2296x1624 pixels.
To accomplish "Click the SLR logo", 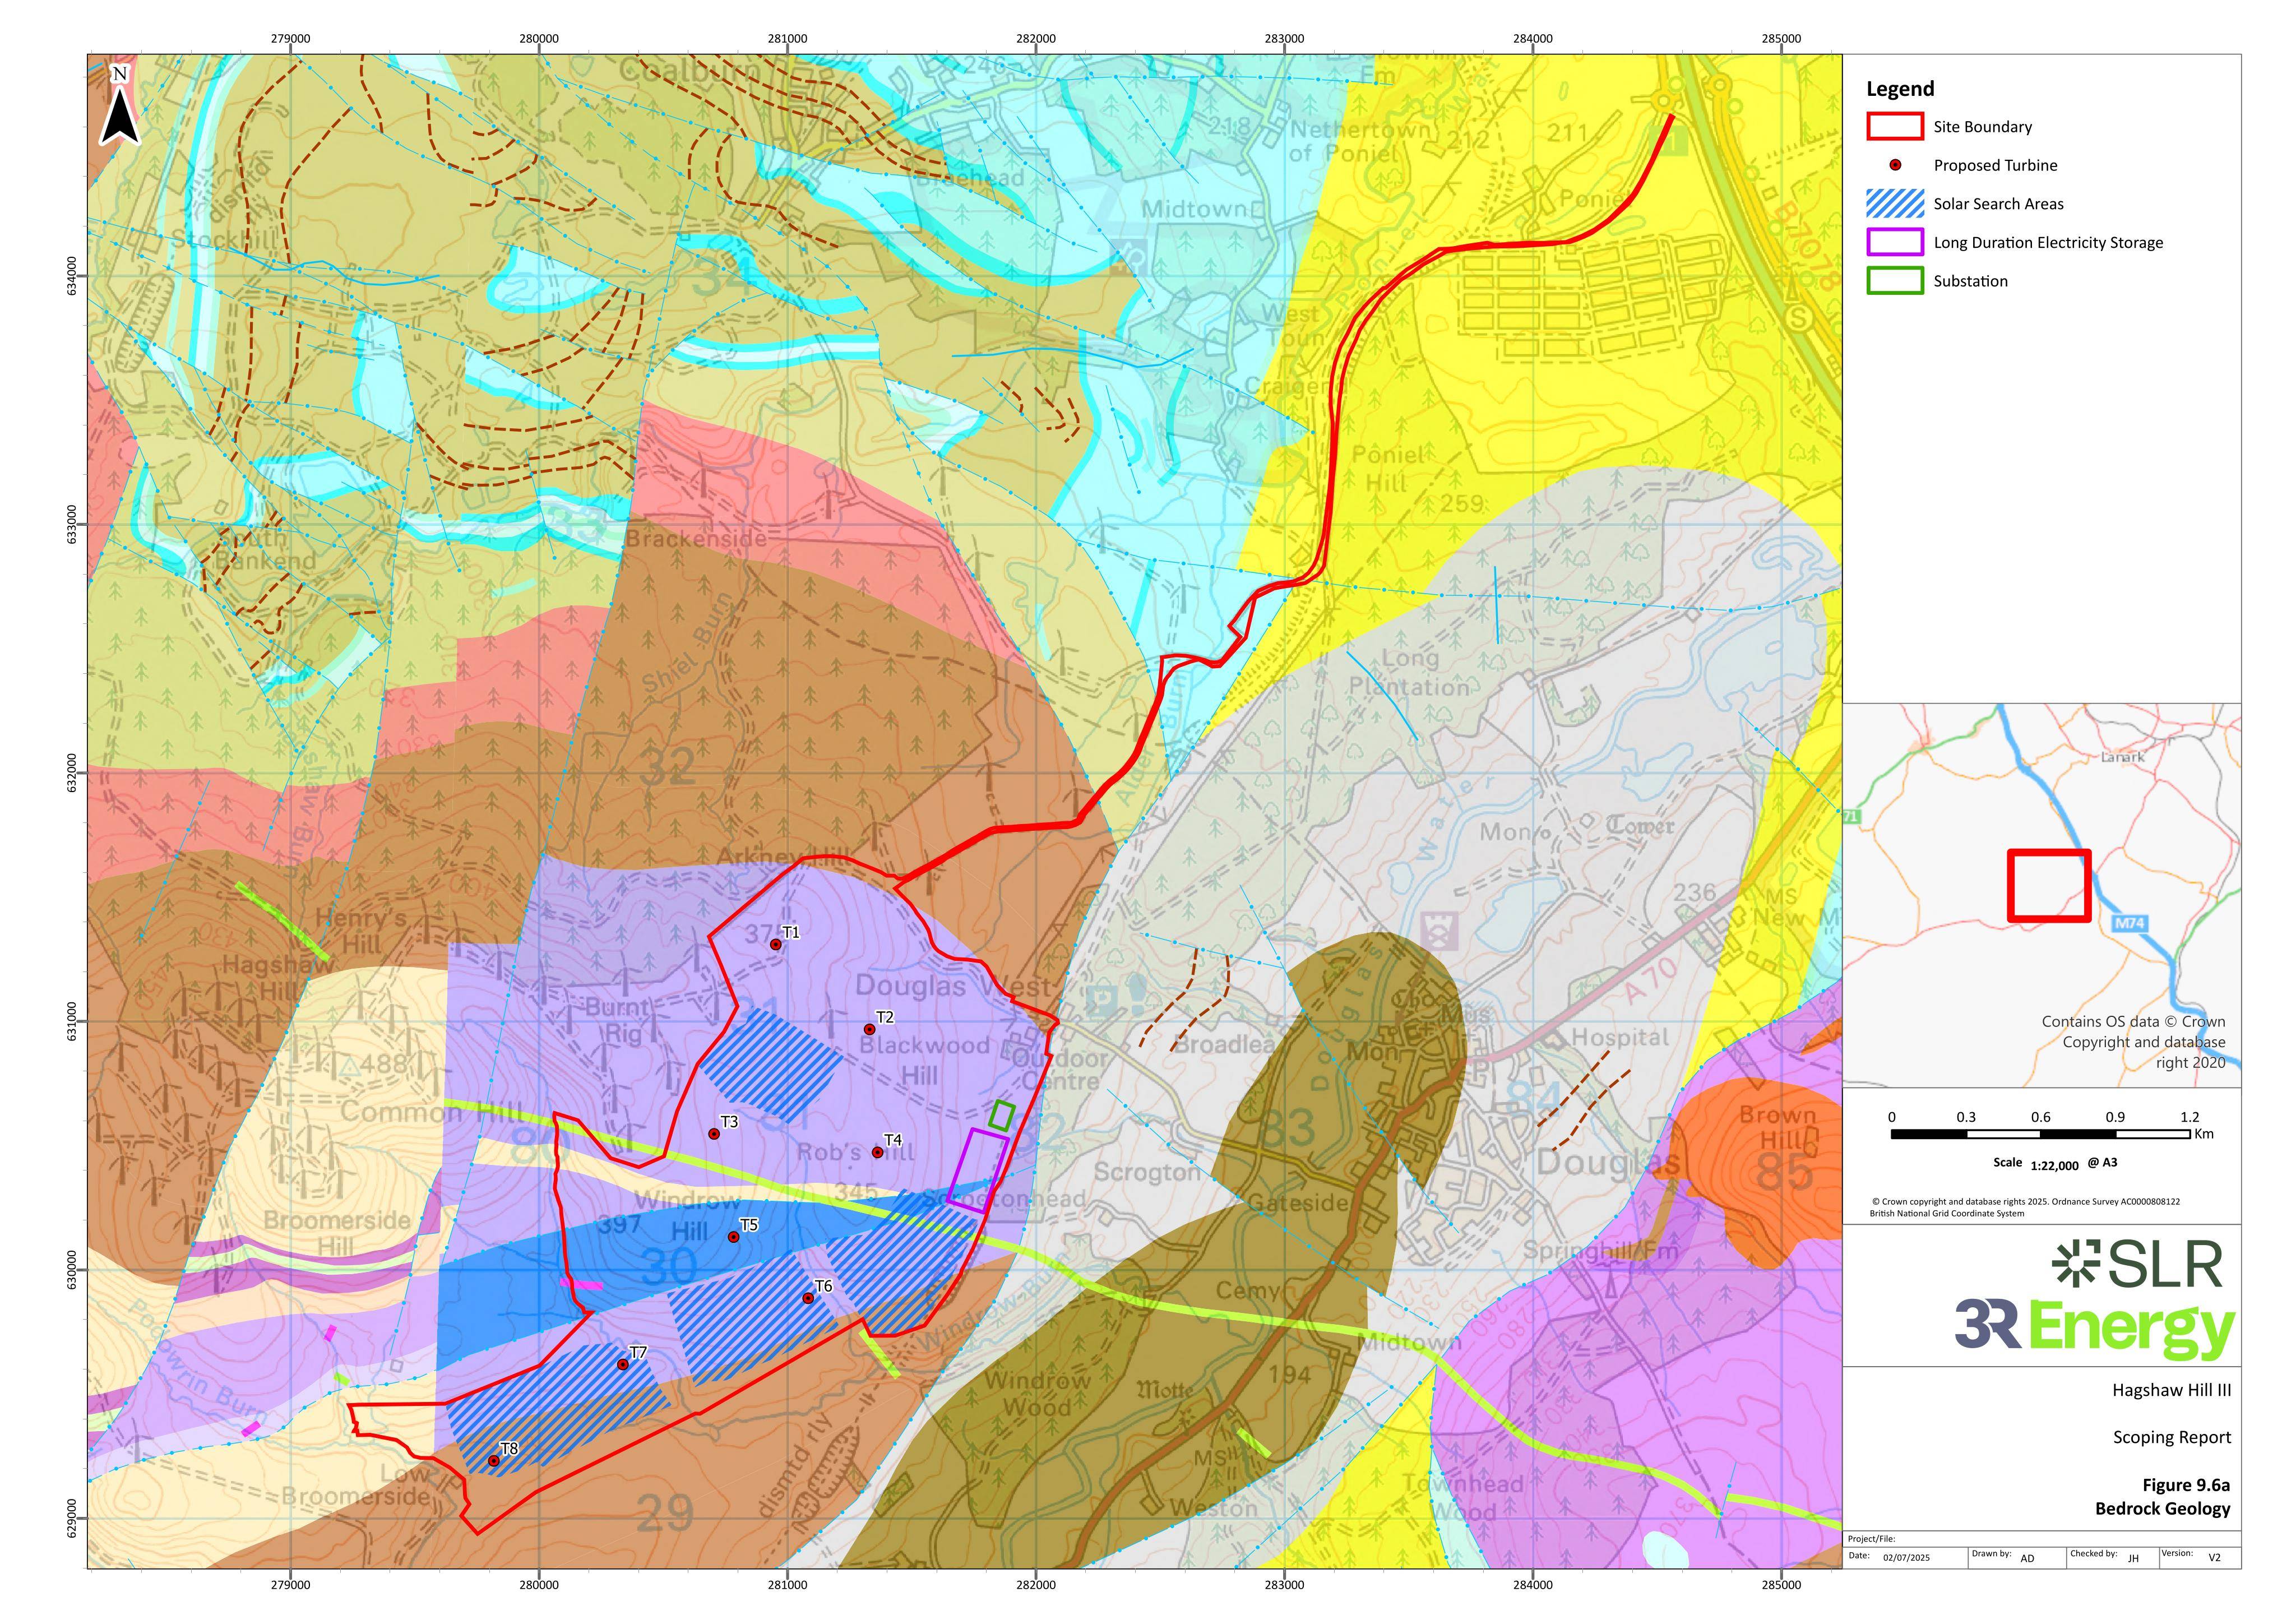I will click(2137, 1264).
